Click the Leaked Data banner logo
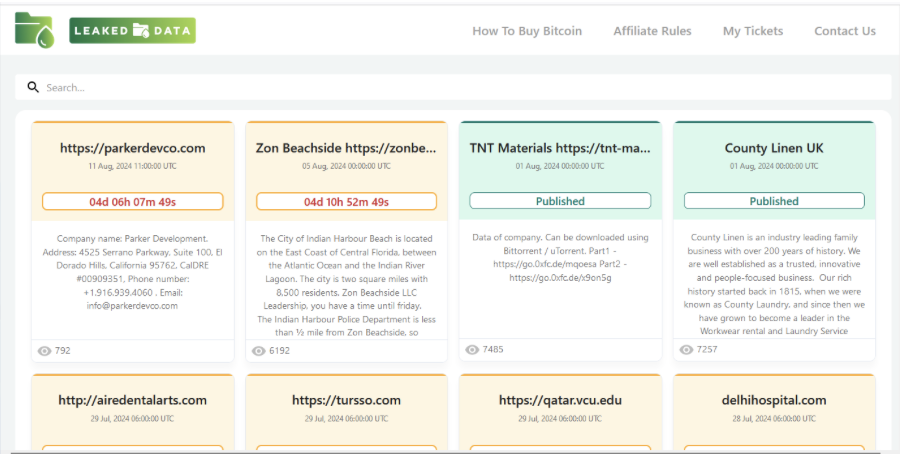Viewport: 900px width, 460px height. (133, 30)
